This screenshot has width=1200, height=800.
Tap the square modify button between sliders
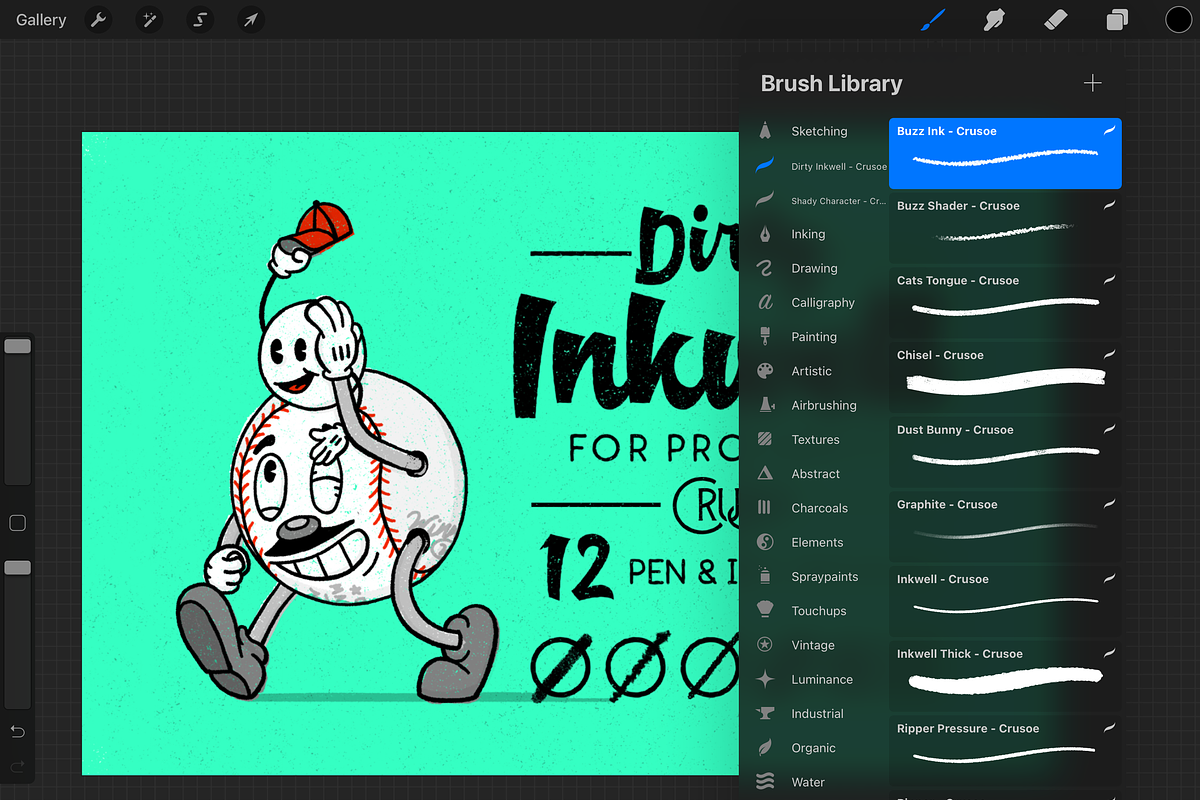point(17,523)
